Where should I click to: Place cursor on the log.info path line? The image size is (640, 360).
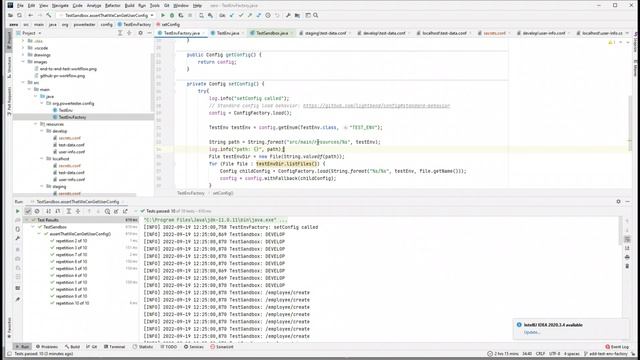(x=247, y=149)
